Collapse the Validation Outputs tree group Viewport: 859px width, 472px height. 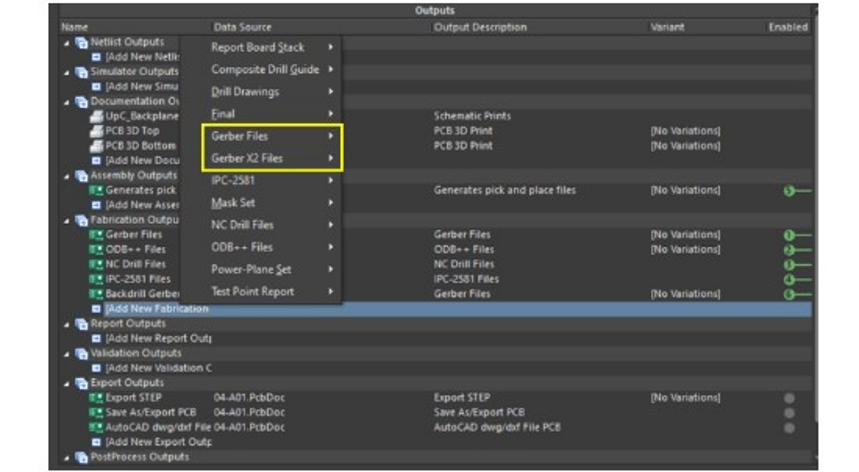tap(68, 354)
